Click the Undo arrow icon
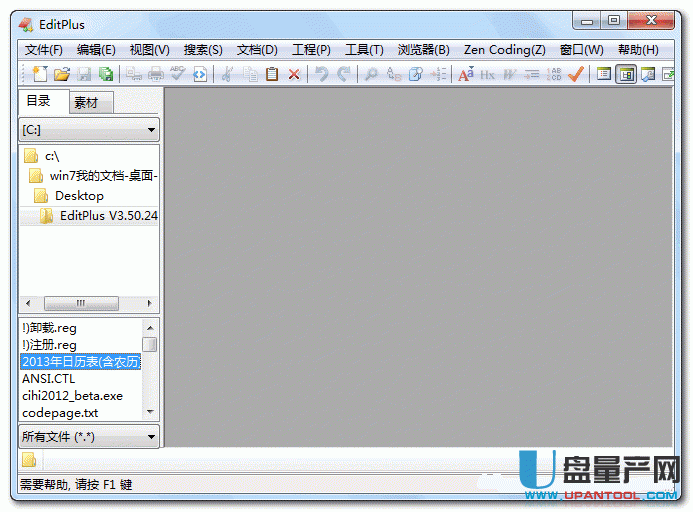 point(322,74)
